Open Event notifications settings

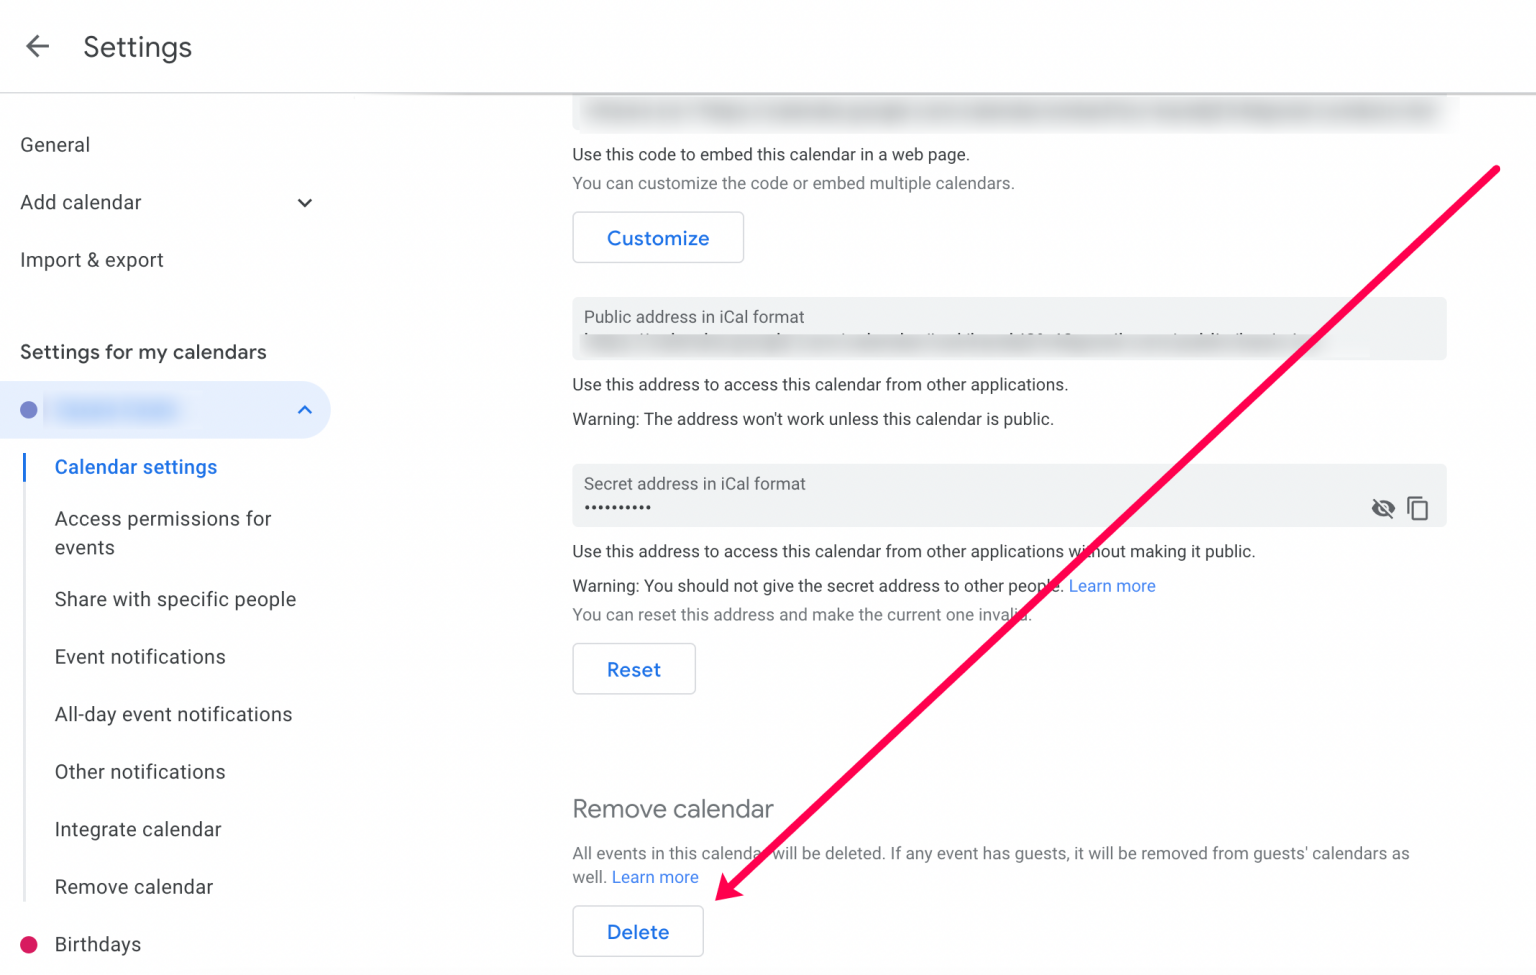coord(139,657)
